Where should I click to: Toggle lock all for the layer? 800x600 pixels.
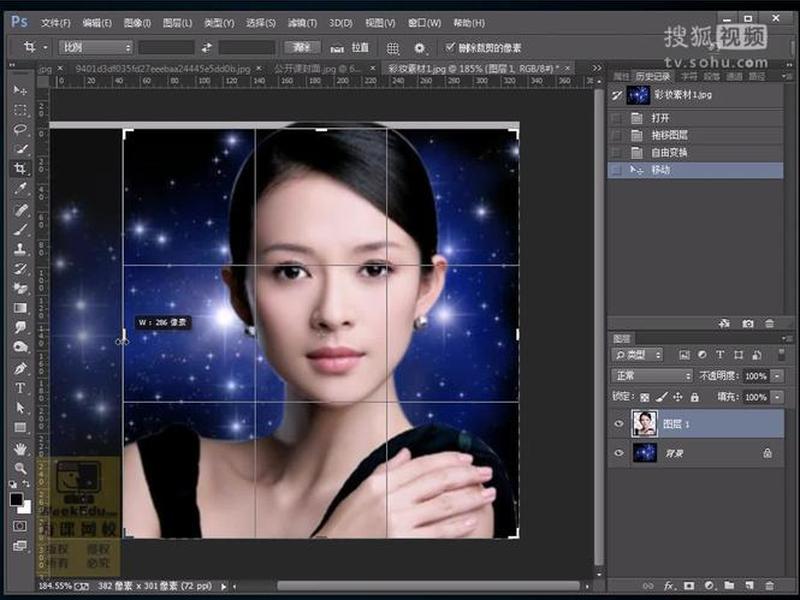tap(694, 397)
